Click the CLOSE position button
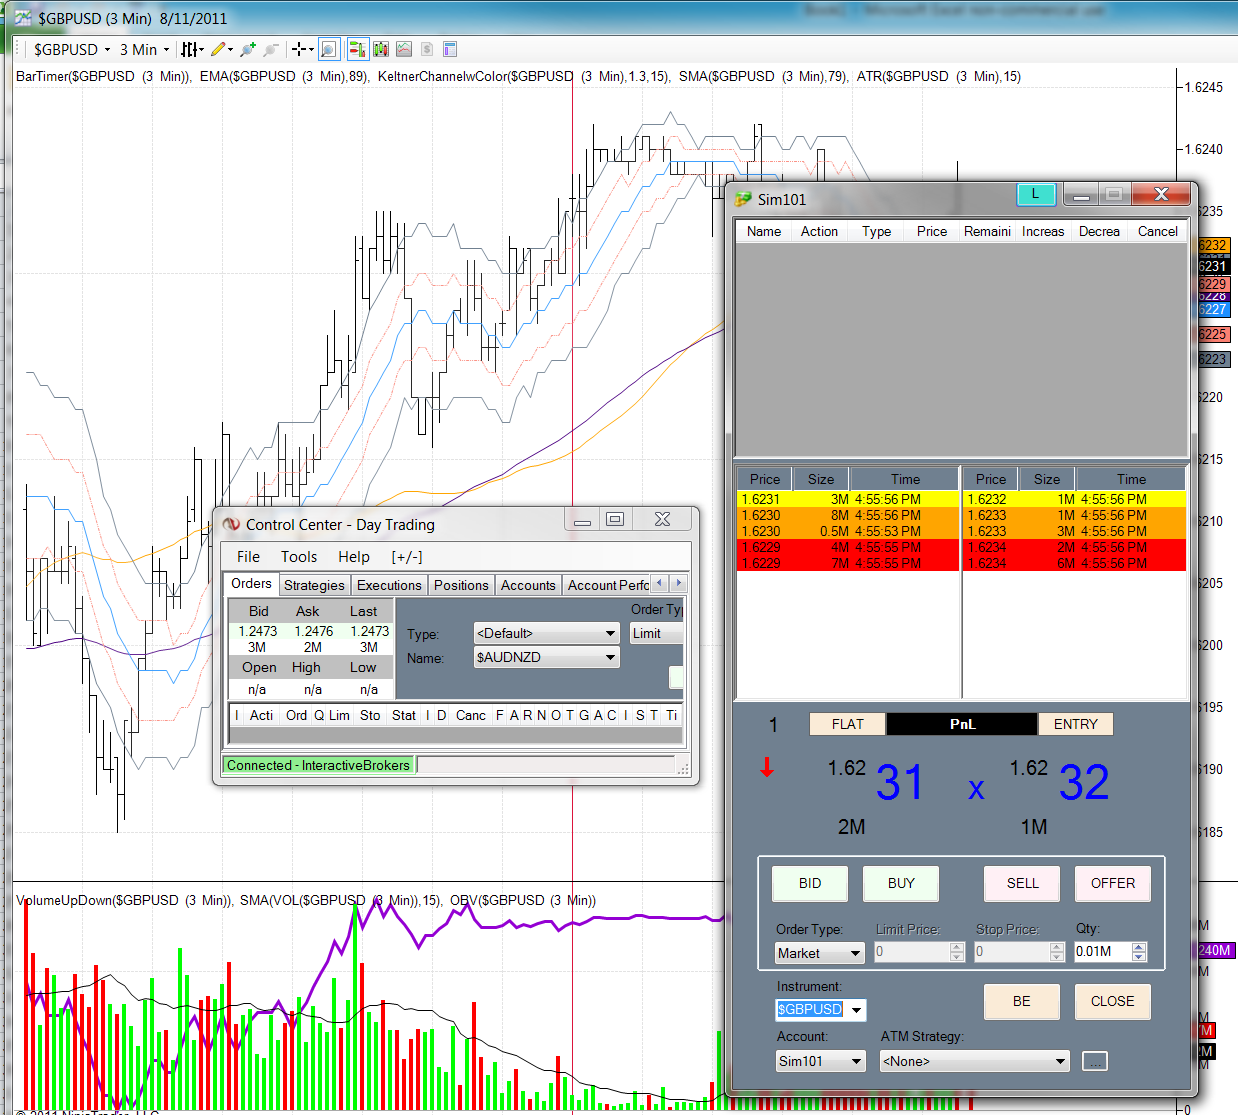1238x1115 pixels. point(1113,1001)
